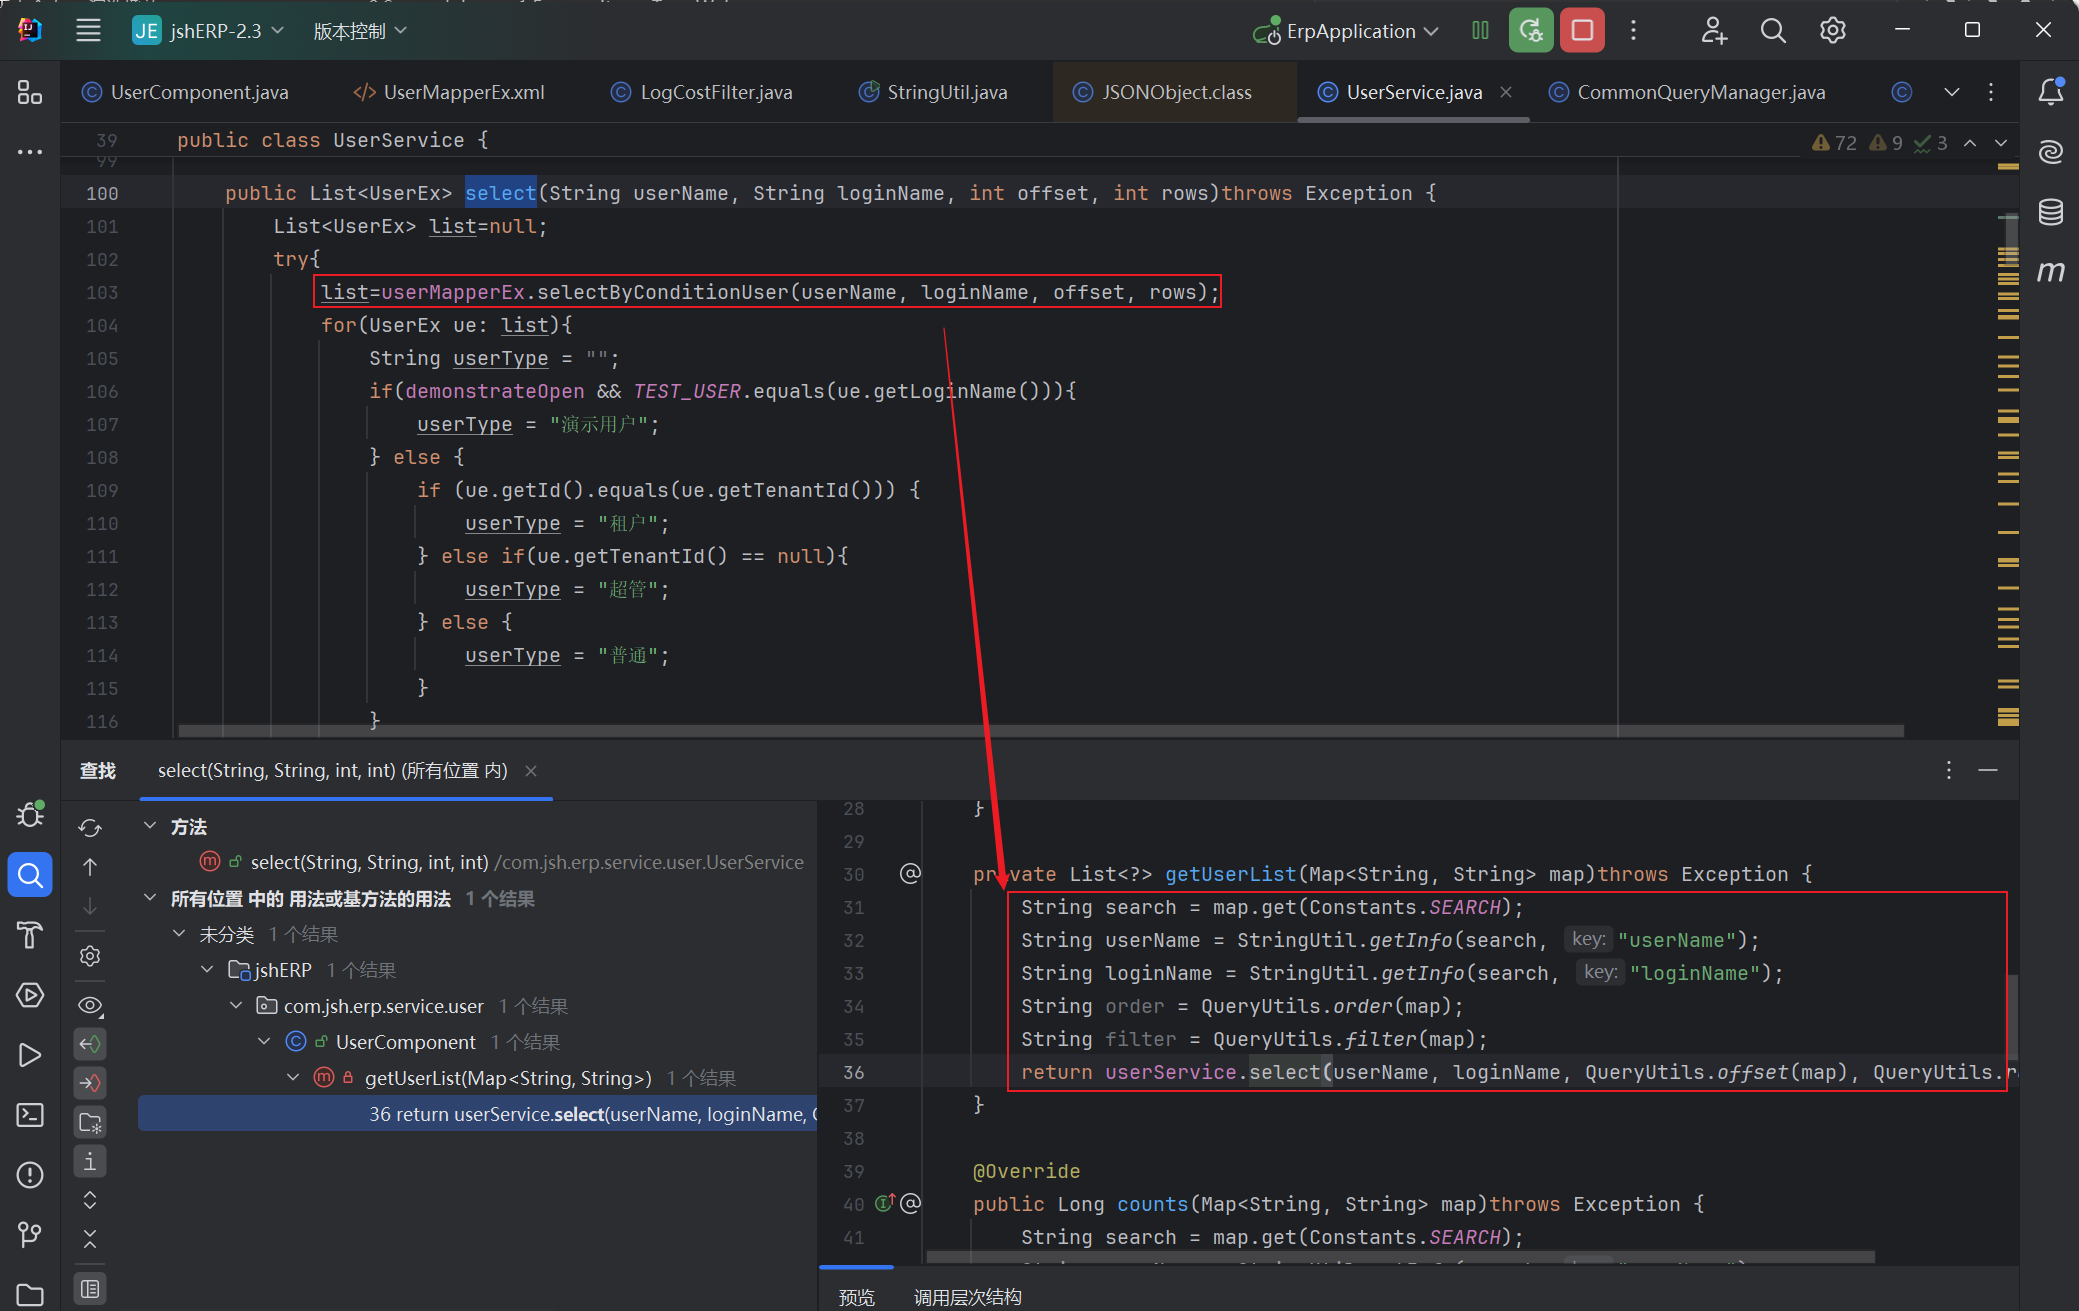Show the hidden editor tabs dropdown

point(1951,92)
